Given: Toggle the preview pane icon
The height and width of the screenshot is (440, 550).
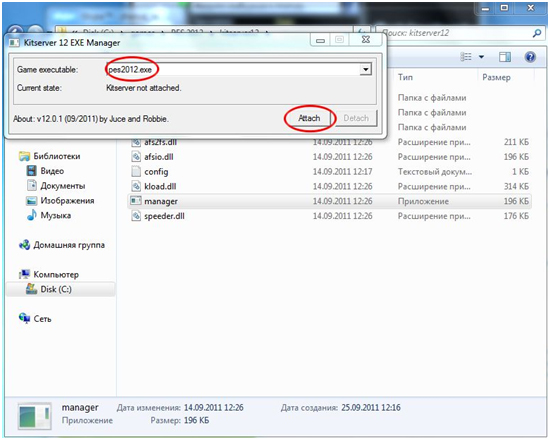Looking at the screenshot, I should (x=505, y=57).
